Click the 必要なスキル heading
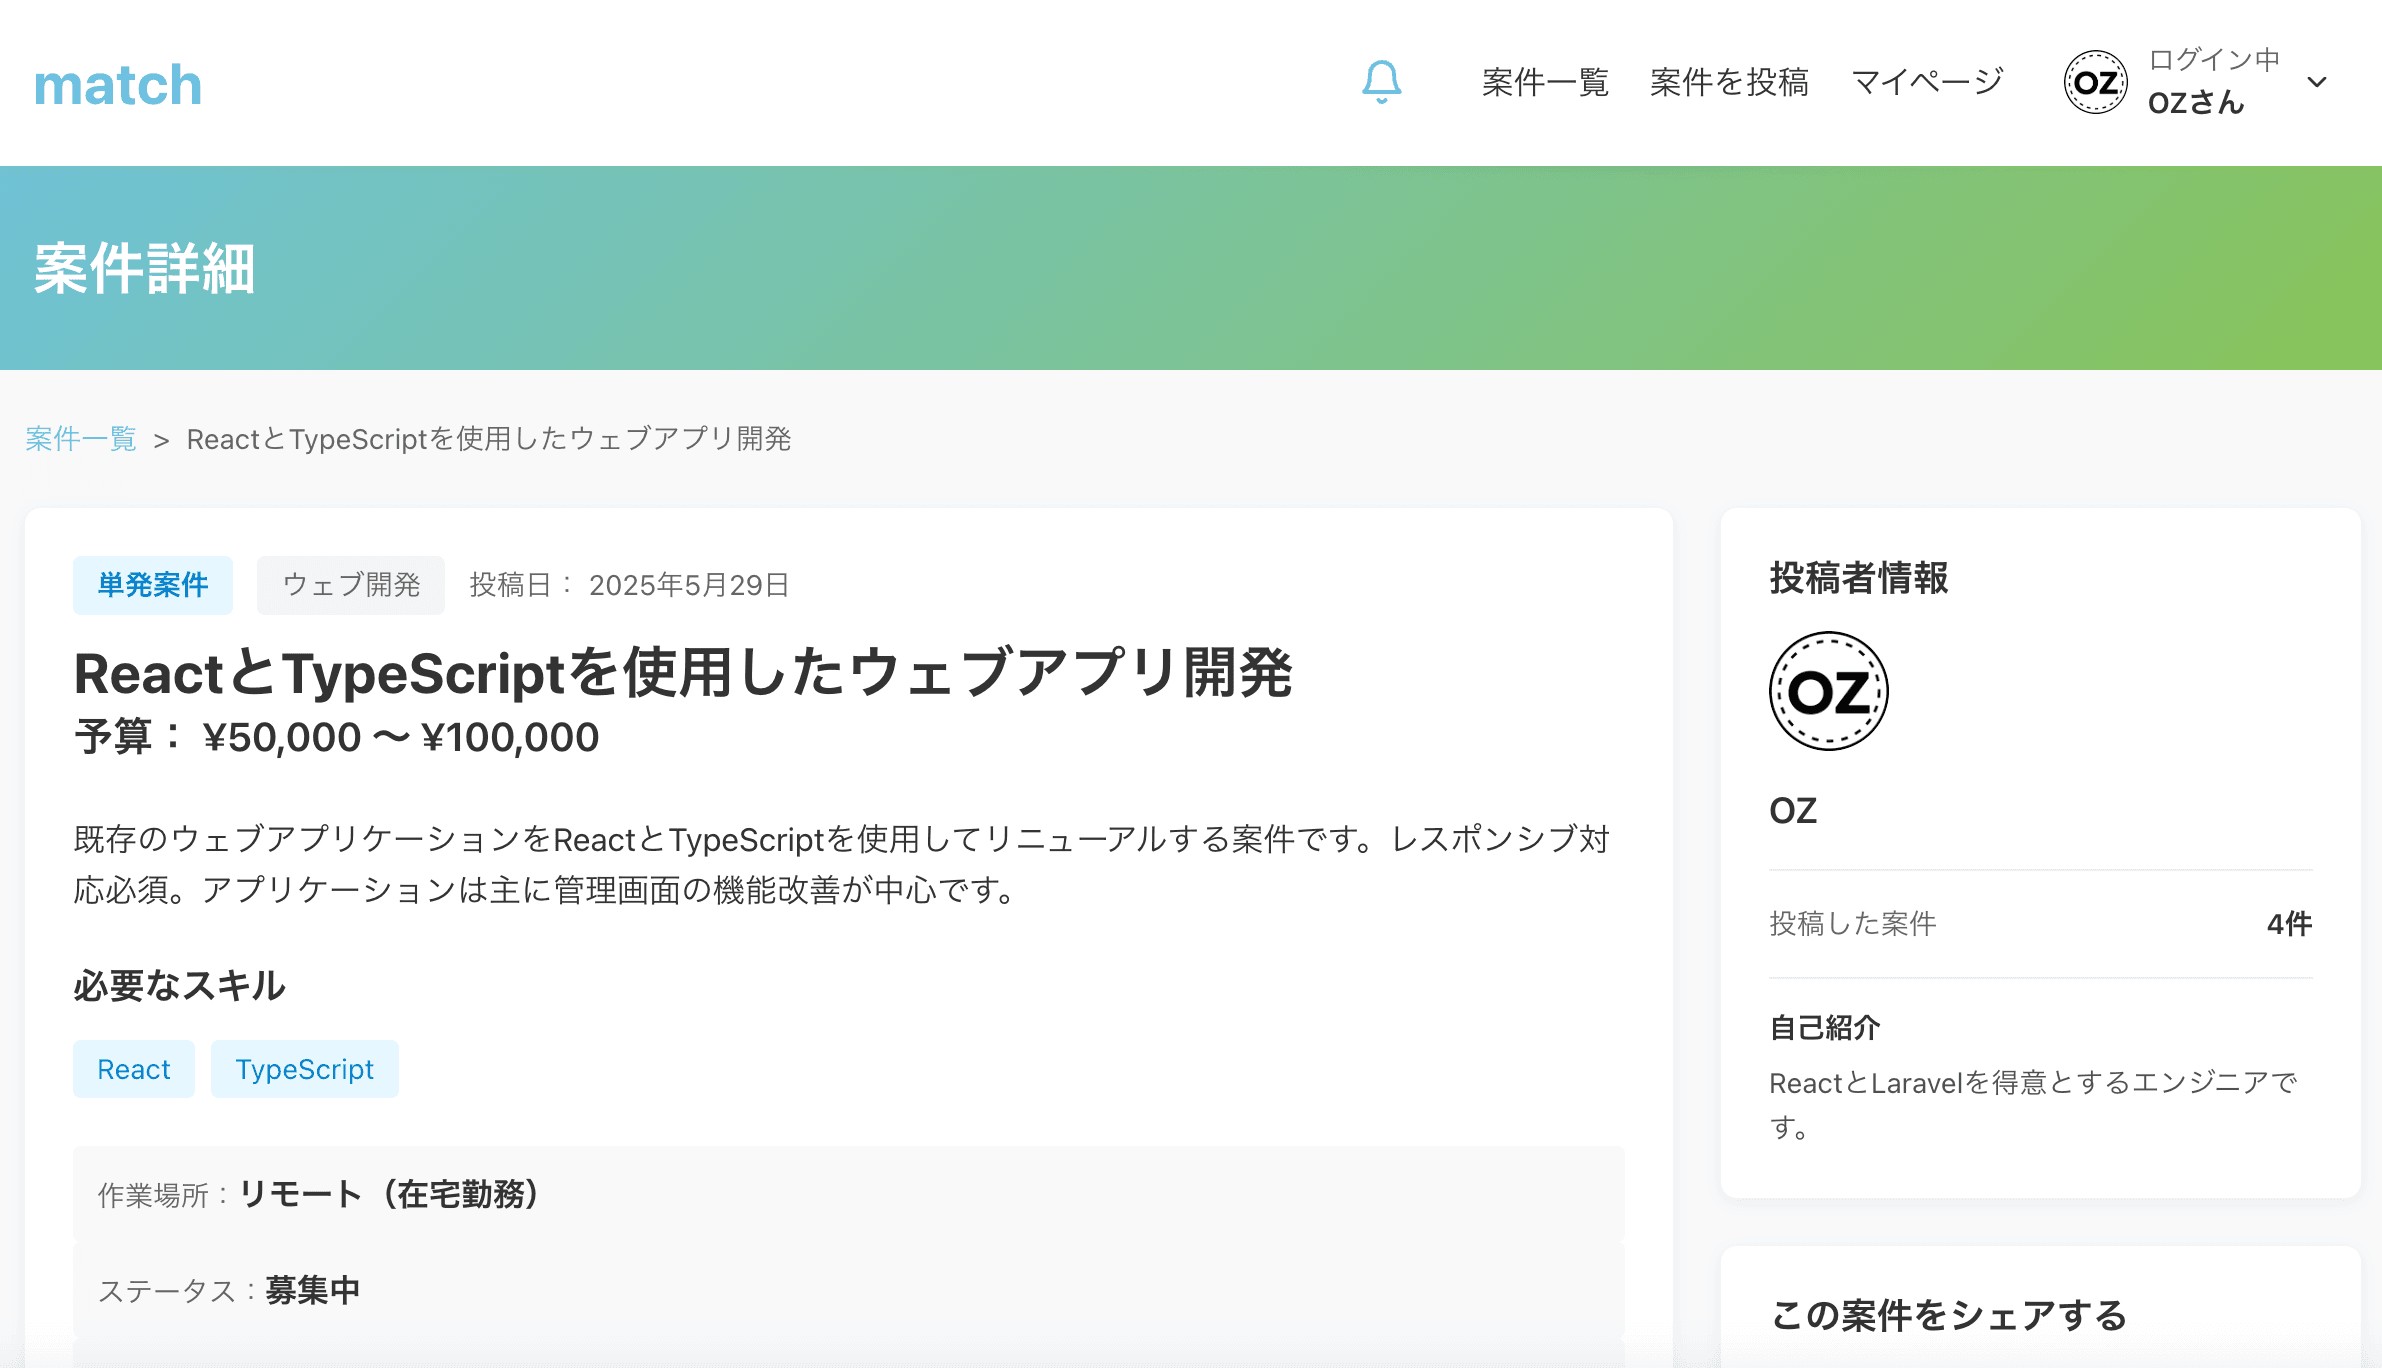Screen dimensions: 2382x1368 (x=180, y=986)
